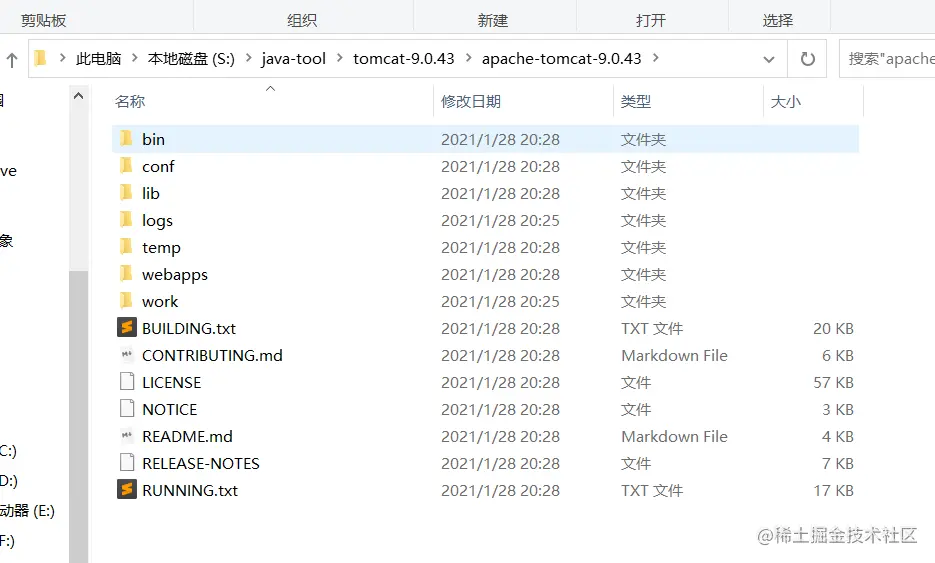Sort files by 修改日期 column header
Screen dimensions: 935x563
[471, 101]
